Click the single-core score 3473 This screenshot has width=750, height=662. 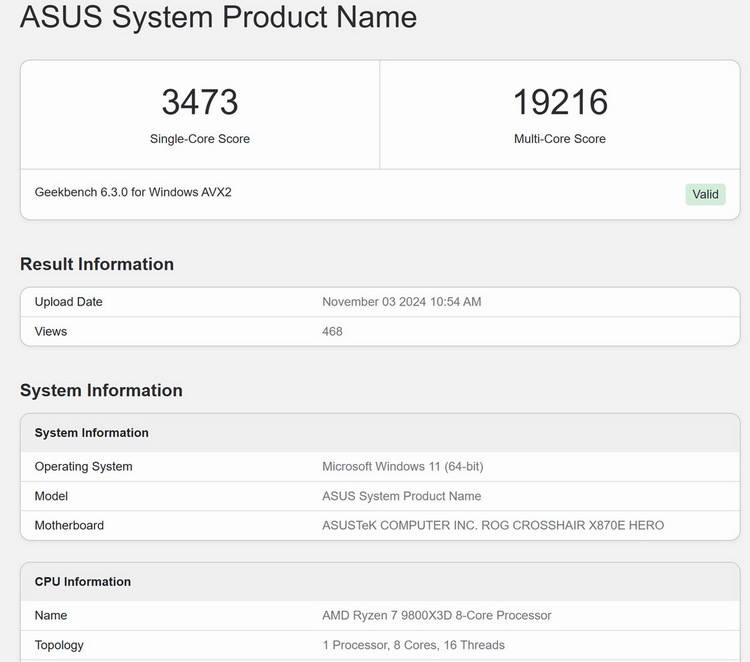click(x=200, y=102)
